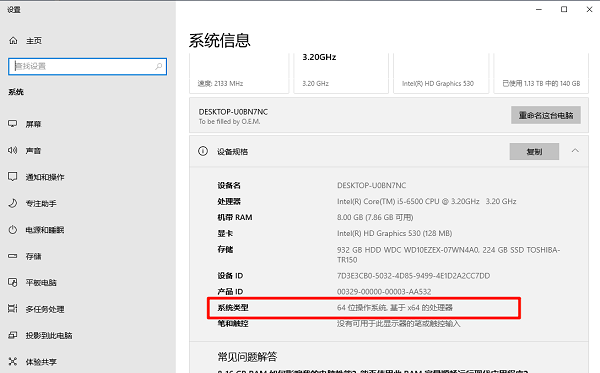Select the 屏幕 display icon

click(x=13, y=124)
